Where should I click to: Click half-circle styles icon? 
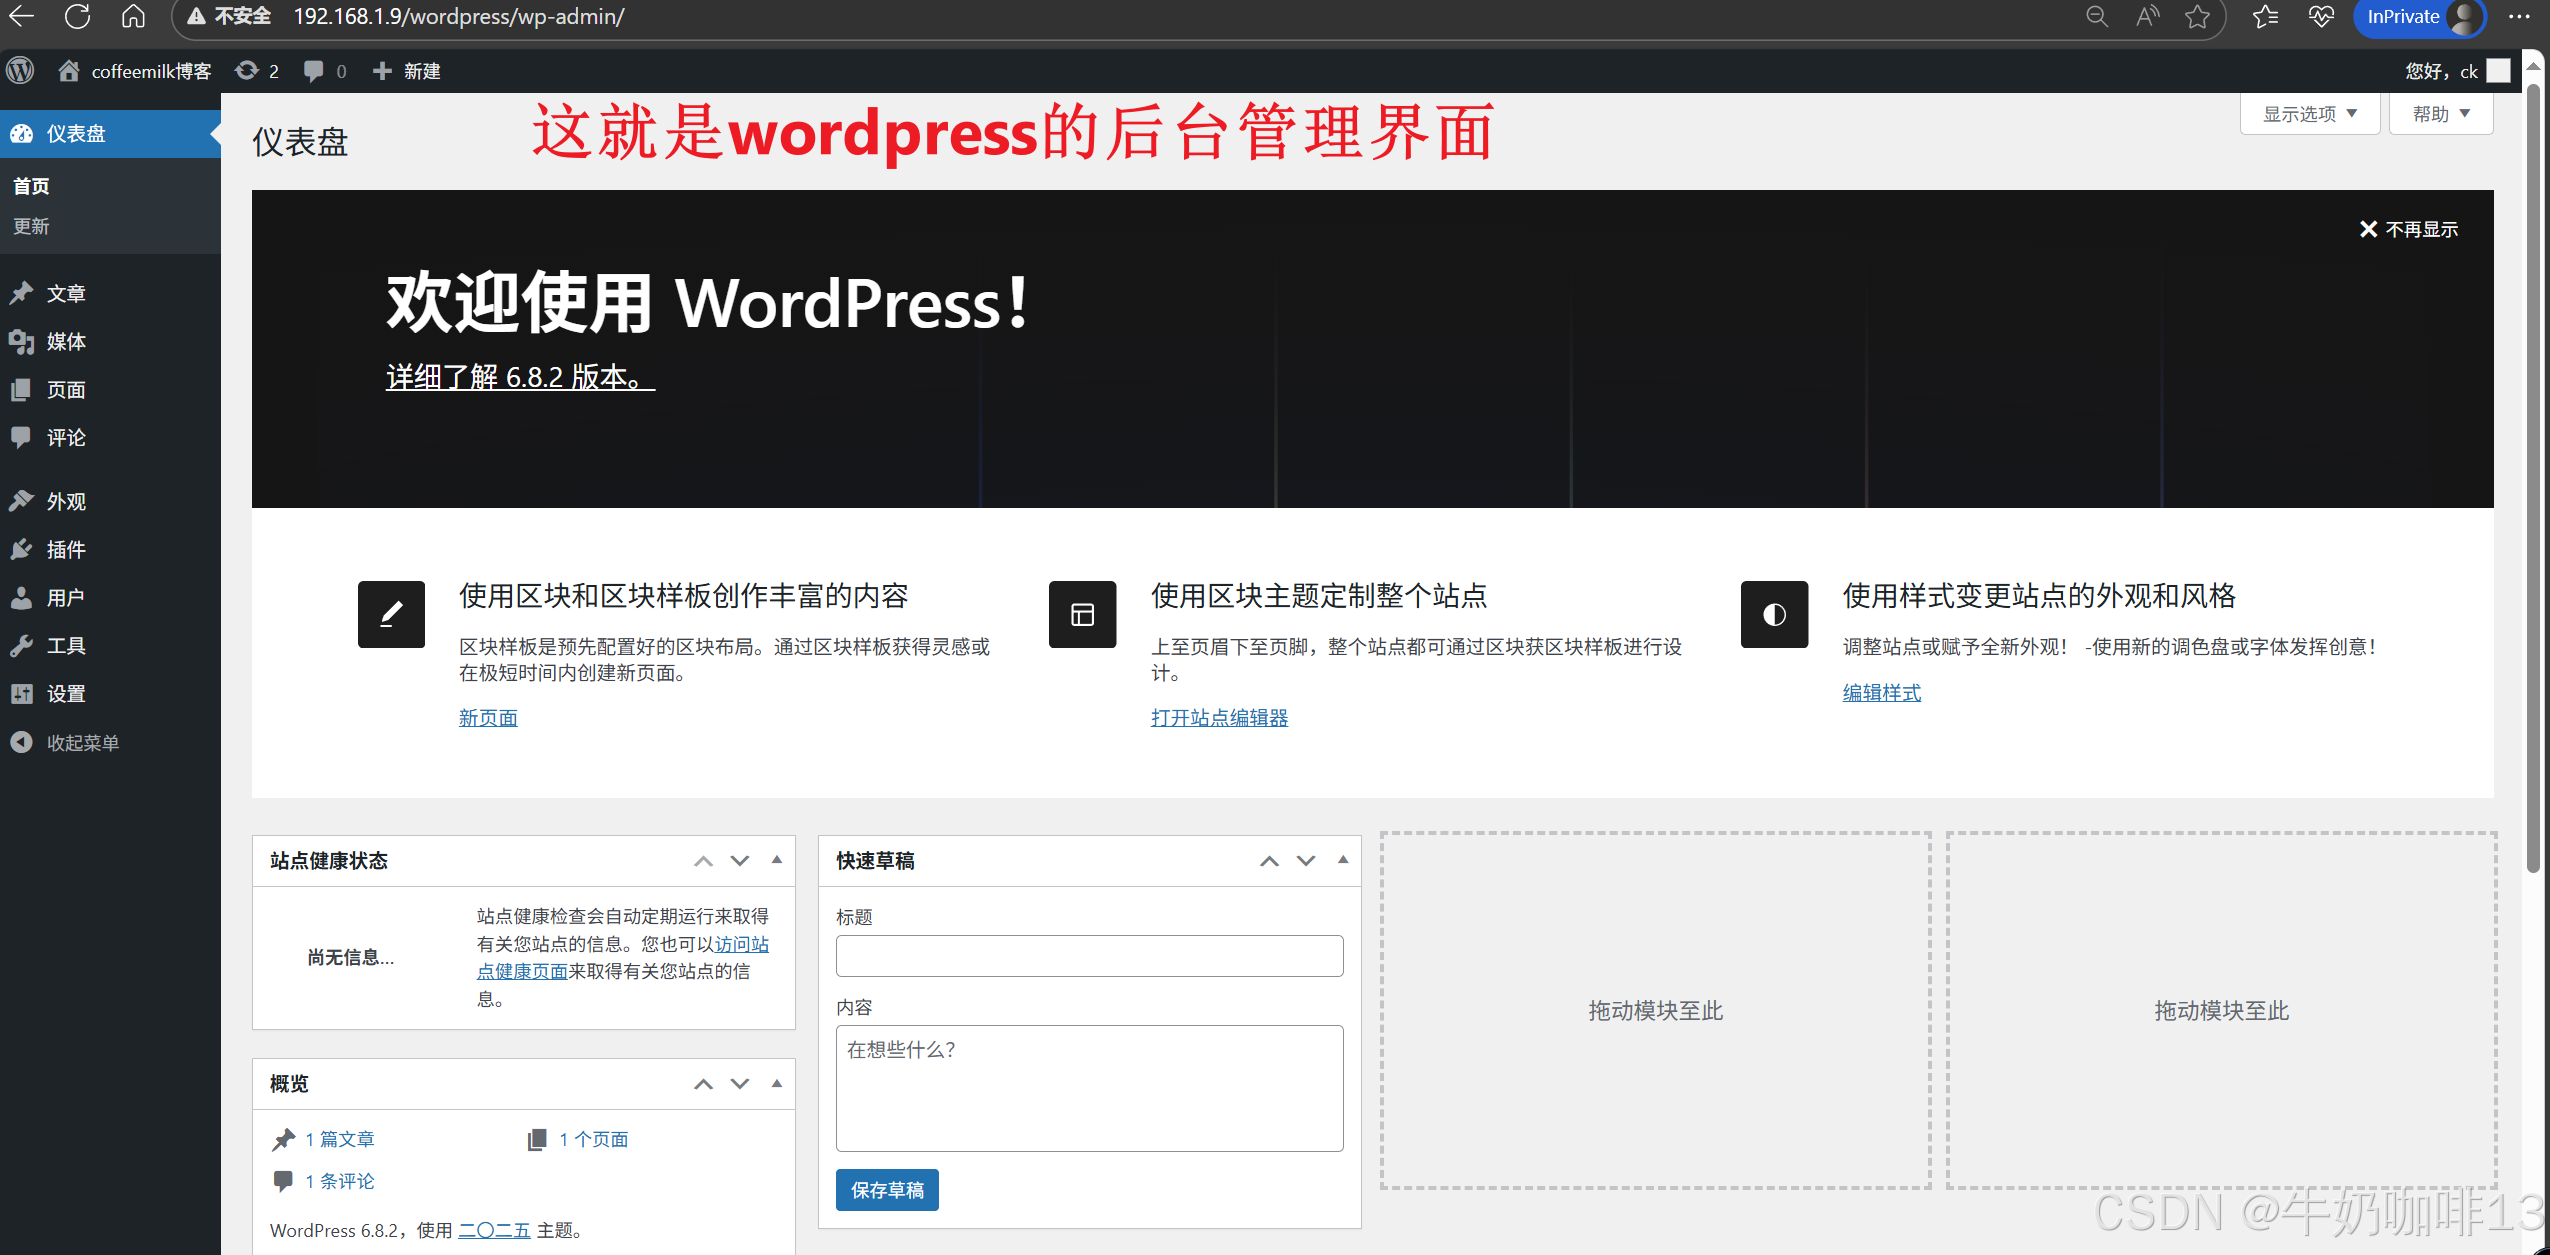coord(1774,614)
